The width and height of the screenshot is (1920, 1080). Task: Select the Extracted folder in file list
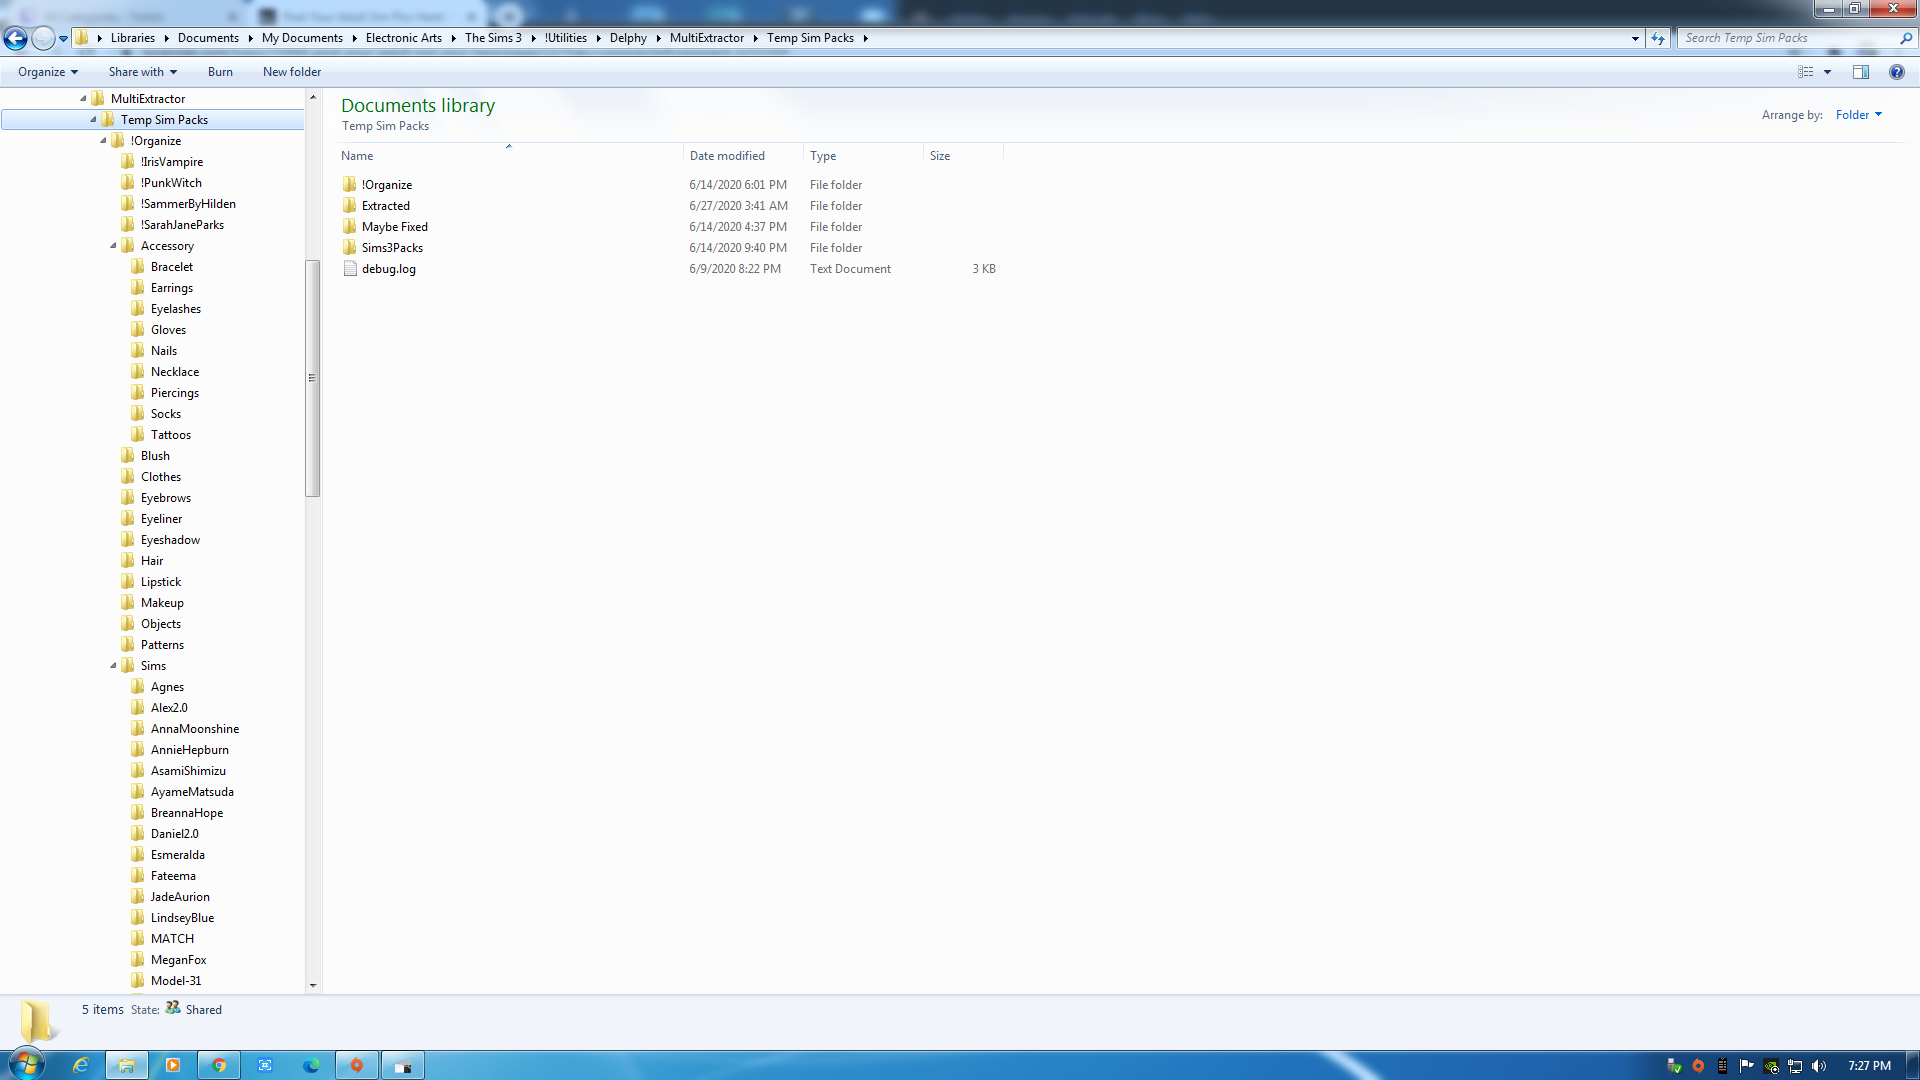(x=386, y=206)
